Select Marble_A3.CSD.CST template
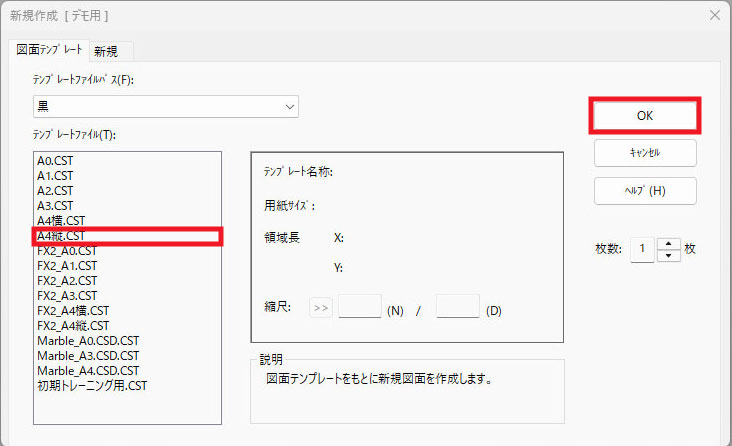 pyautogui.click(x=88, y=355)
